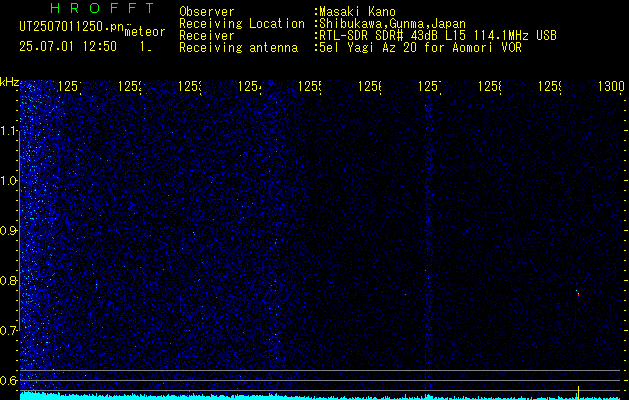Click the word meteor in the header
The width and height of the screenshot is (629, 400).
tap(145, 32)
